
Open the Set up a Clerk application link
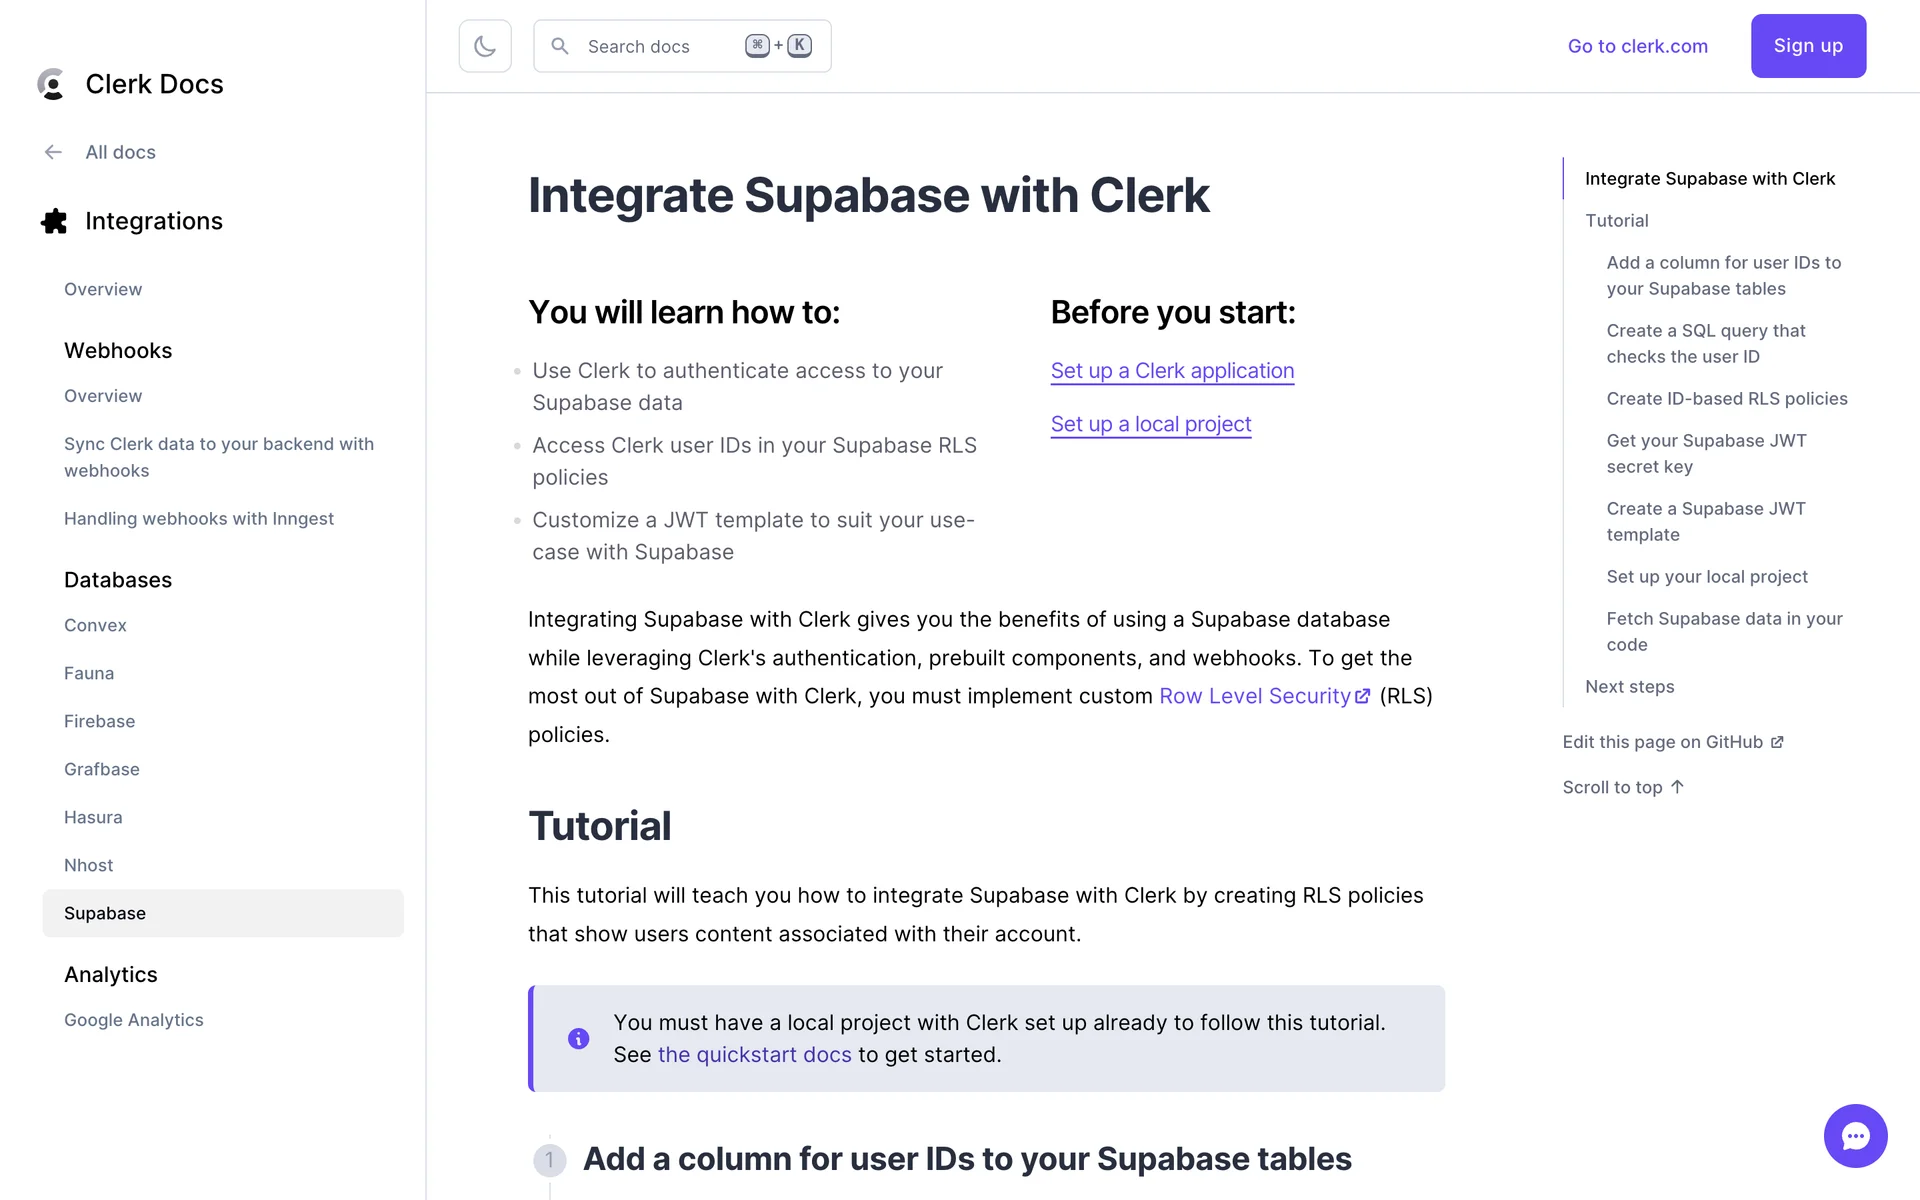(1172, 371)
